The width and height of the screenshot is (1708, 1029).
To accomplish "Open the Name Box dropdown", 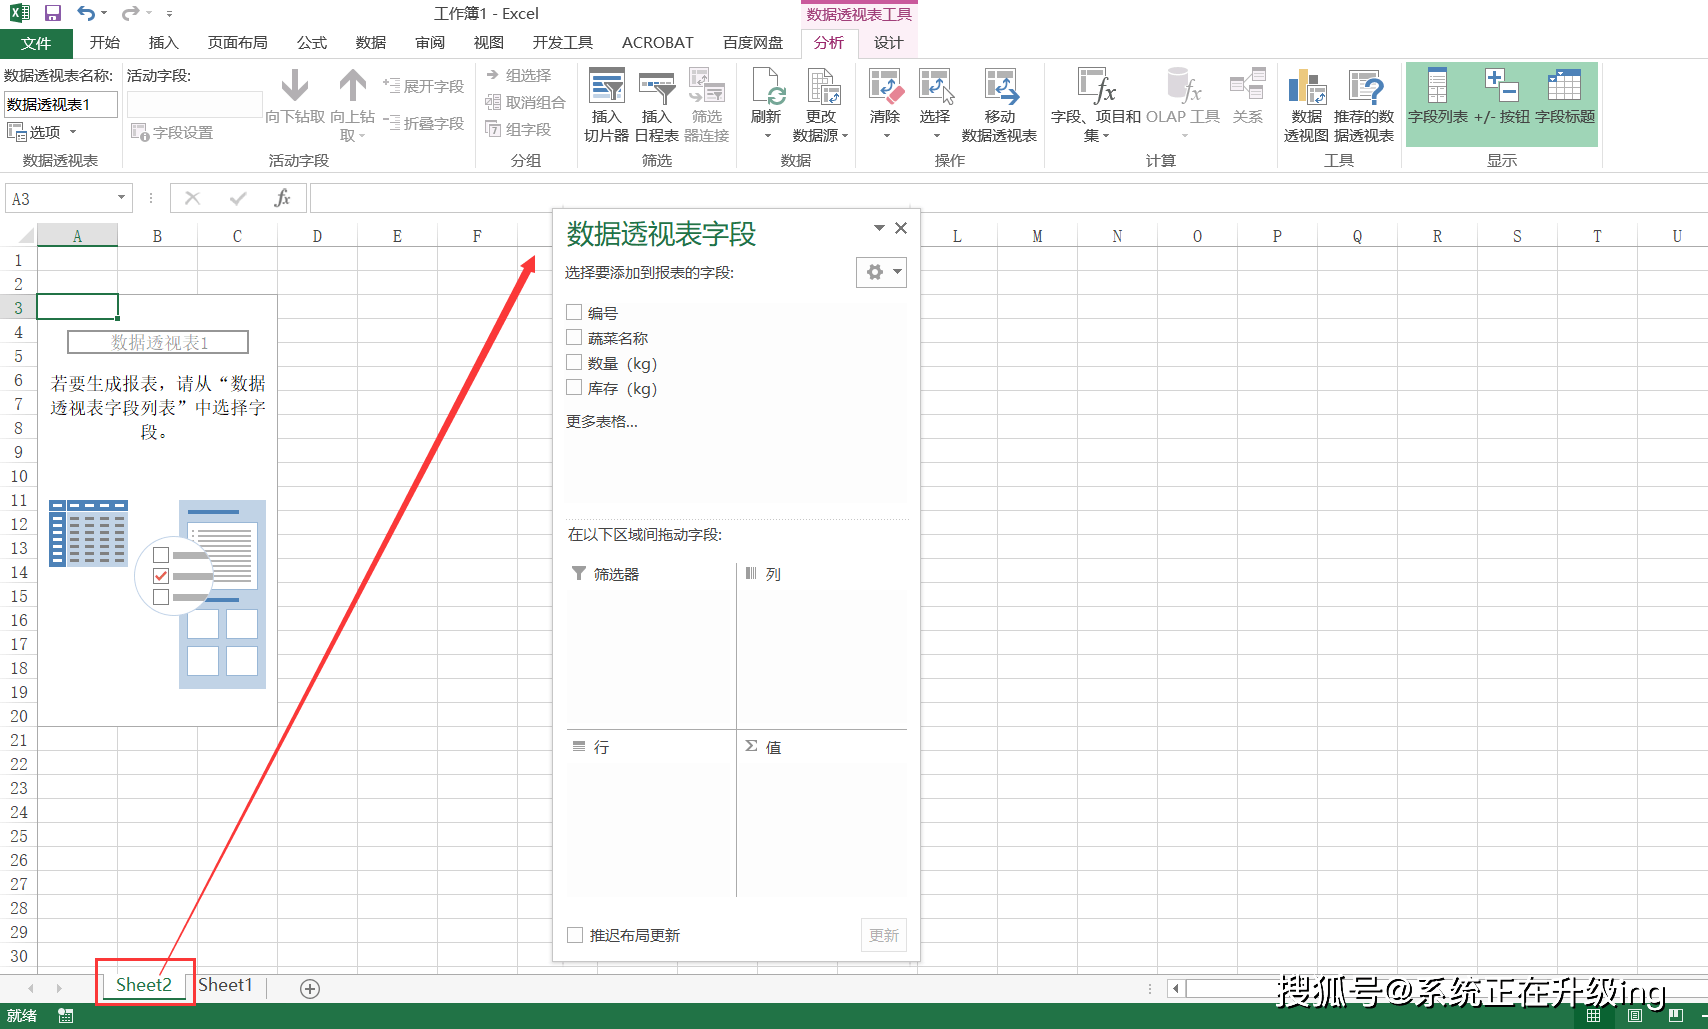I will tap(123, 198).
